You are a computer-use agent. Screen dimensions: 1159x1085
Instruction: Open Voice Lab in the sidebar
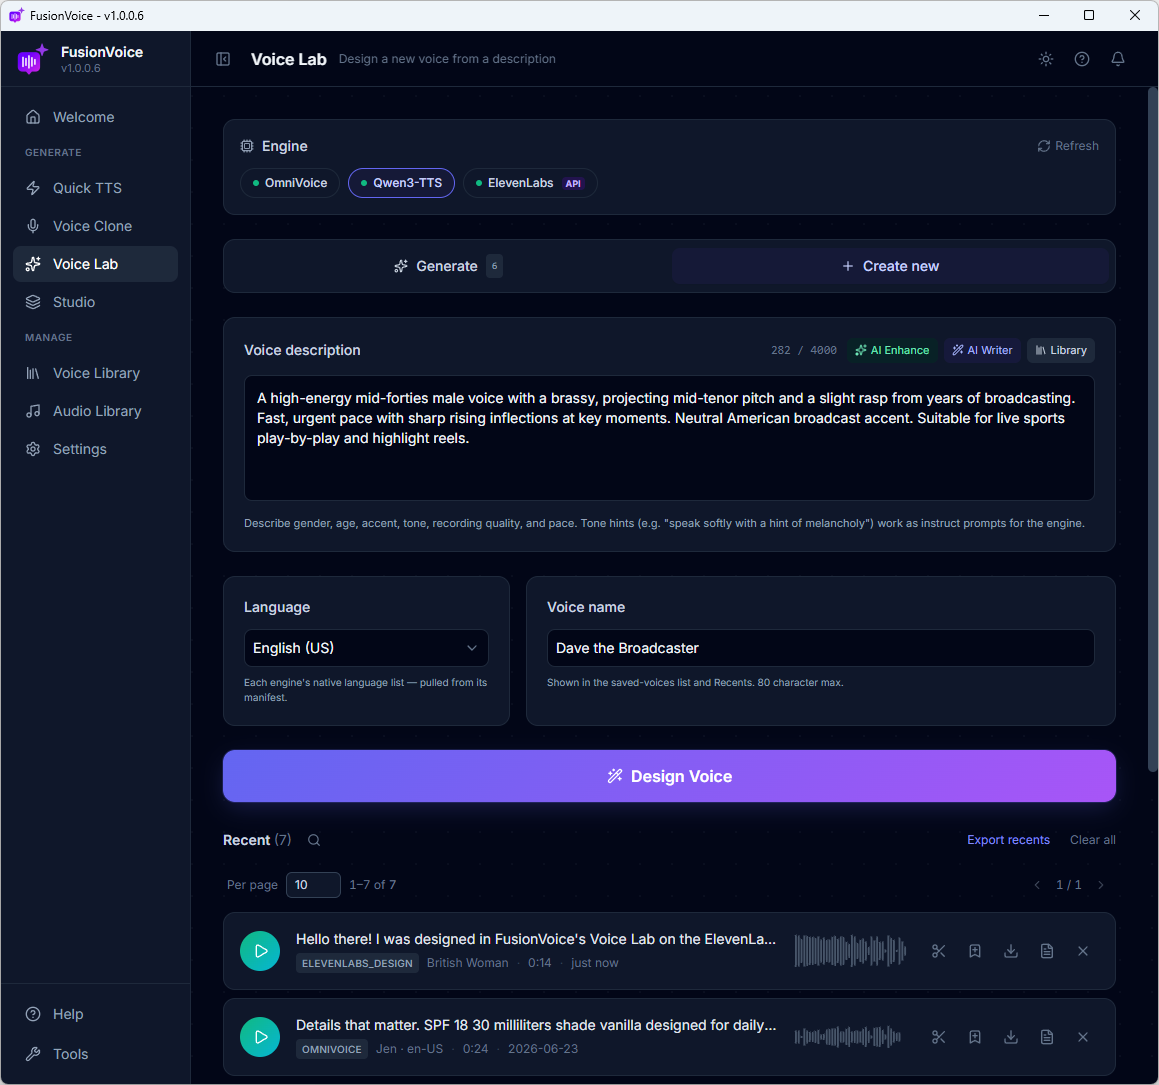(x=95, y=264)
